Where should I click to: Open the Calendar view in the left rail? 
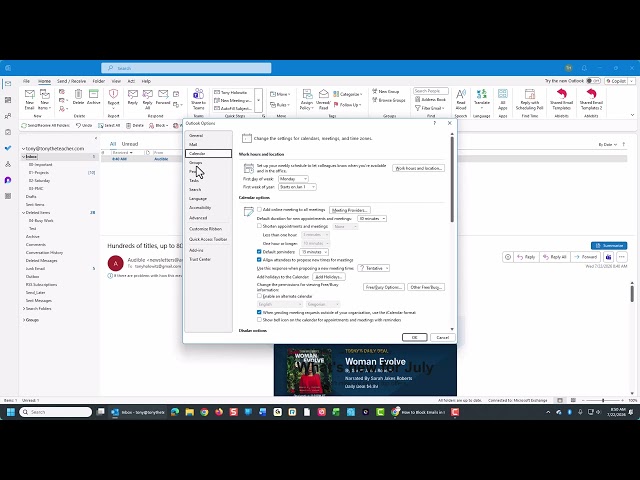coord(8,100)
